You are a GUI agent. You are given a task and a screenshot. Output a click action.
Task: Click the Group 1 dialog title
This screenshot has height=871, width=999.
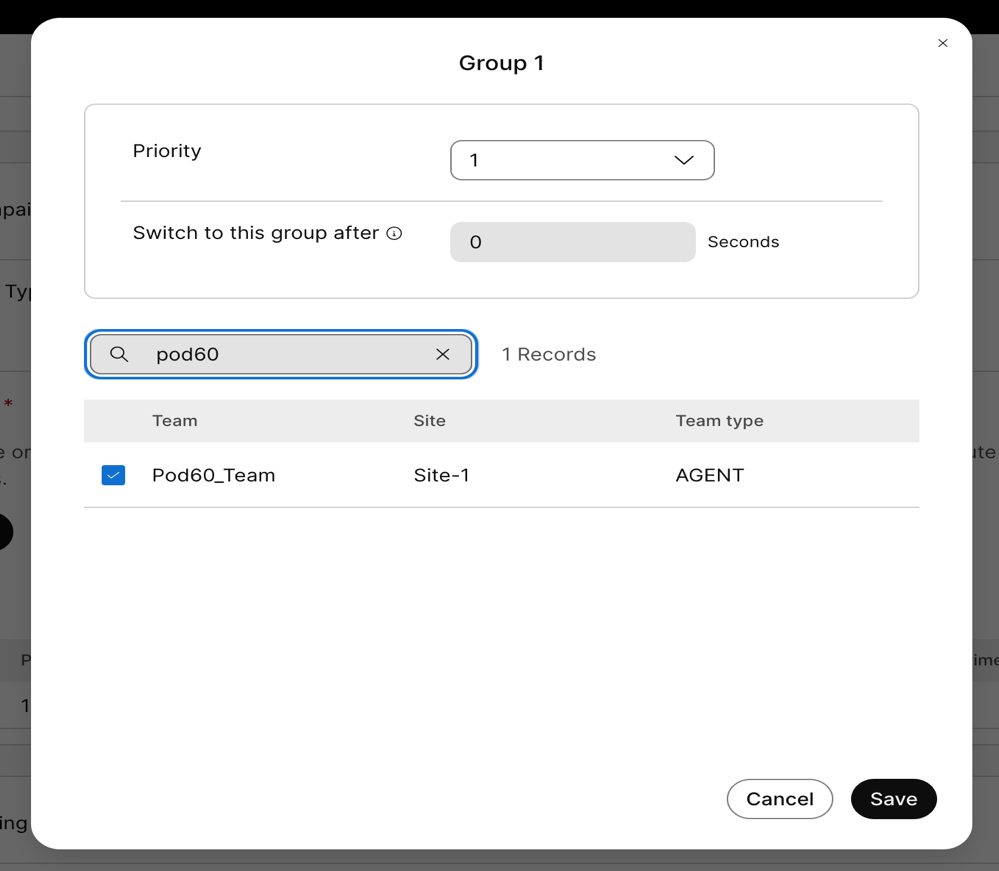tap(501, 63)
